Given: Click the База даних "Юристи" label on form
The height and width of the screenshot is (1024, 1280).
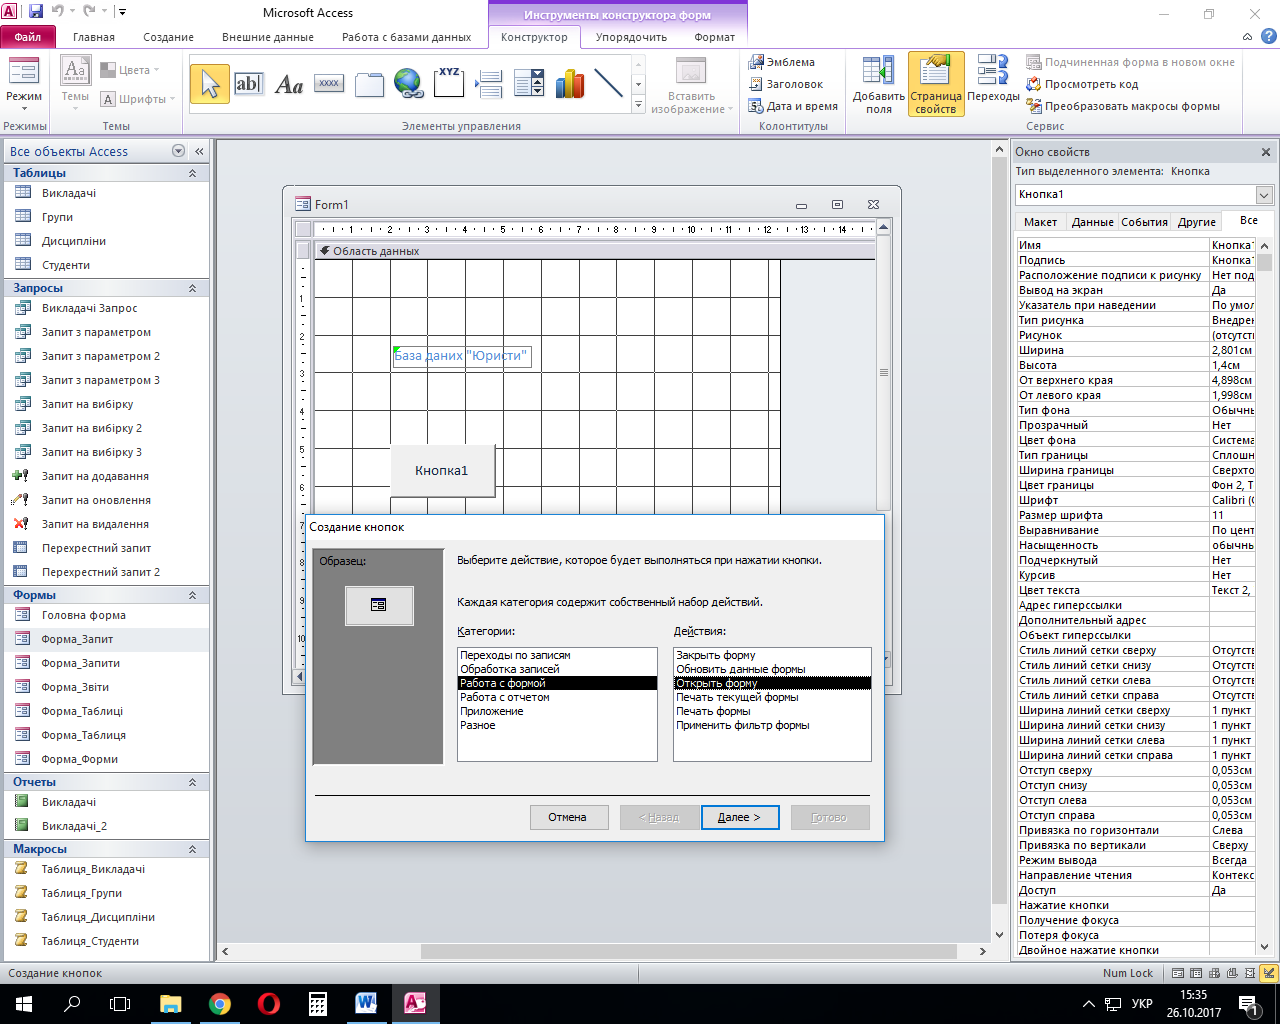Looking at the screenshot, I should [x=461, y=356].
